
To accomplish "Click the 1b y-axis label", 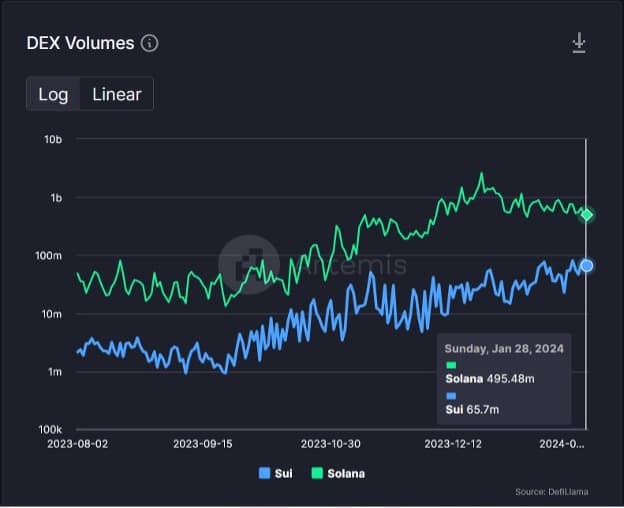I will pyautogui.click(x=56, y=198).
